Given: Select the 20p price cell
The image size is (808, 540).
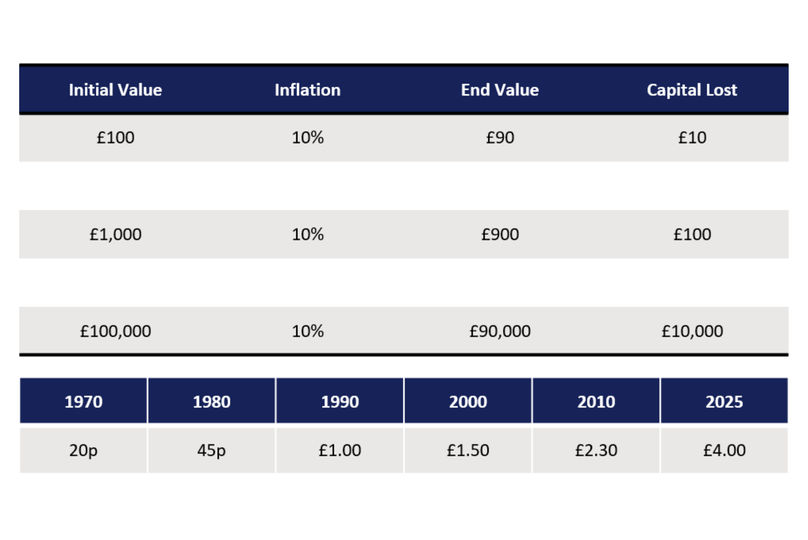Looking at the screenshot, I should pyautogui.click(x=83, y=451).
